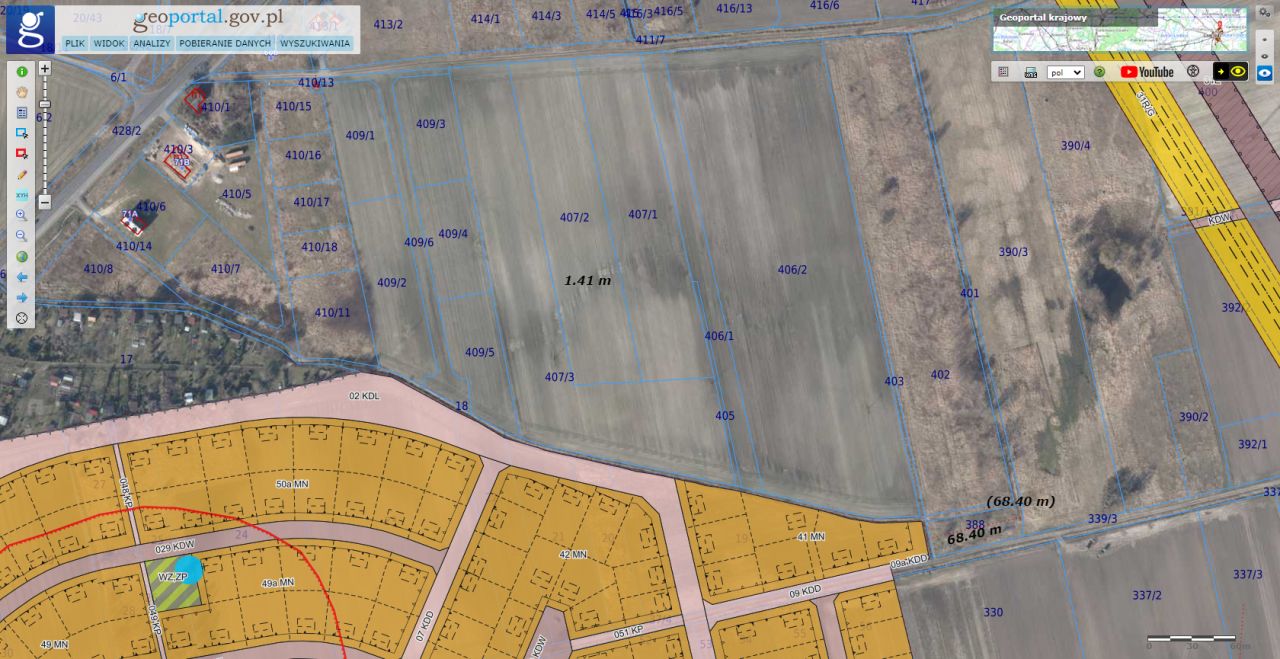Click the blue 'g' geoportal logo
Screen dimensions: 1280x659
[30, 29]
